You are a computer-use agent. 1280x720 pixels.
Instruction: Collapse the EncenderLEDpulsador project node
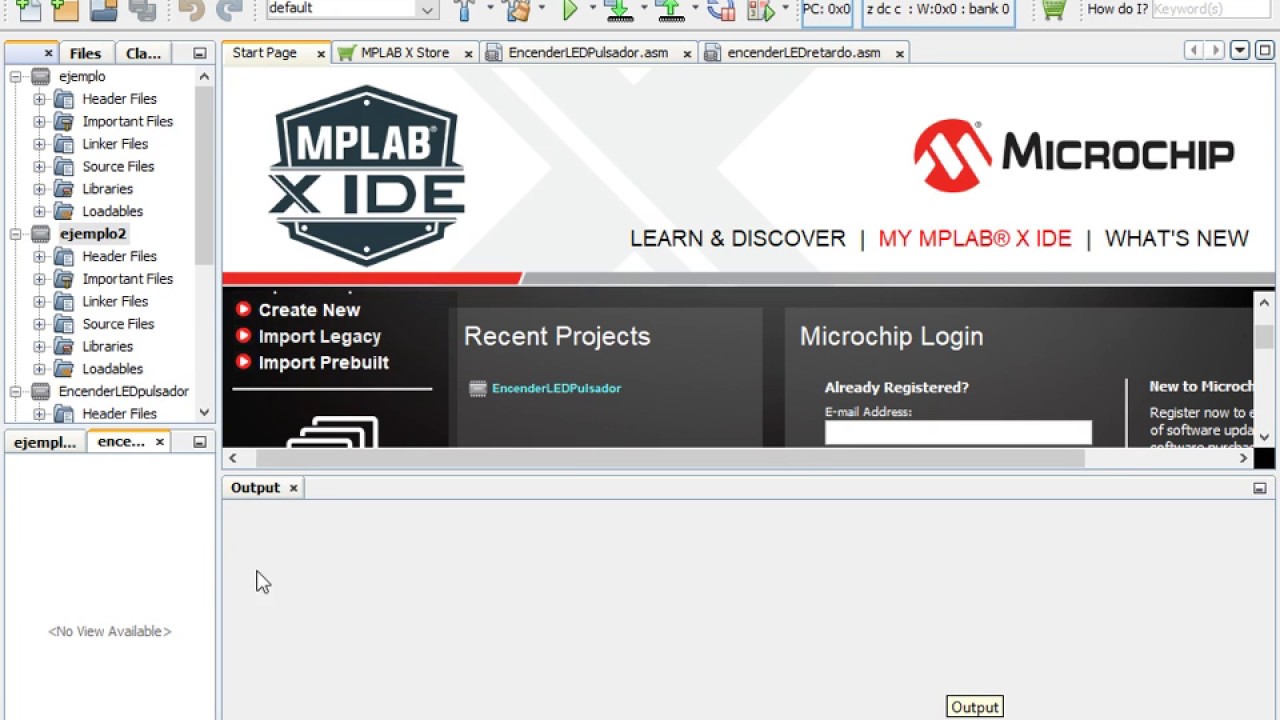click(16, 391)
